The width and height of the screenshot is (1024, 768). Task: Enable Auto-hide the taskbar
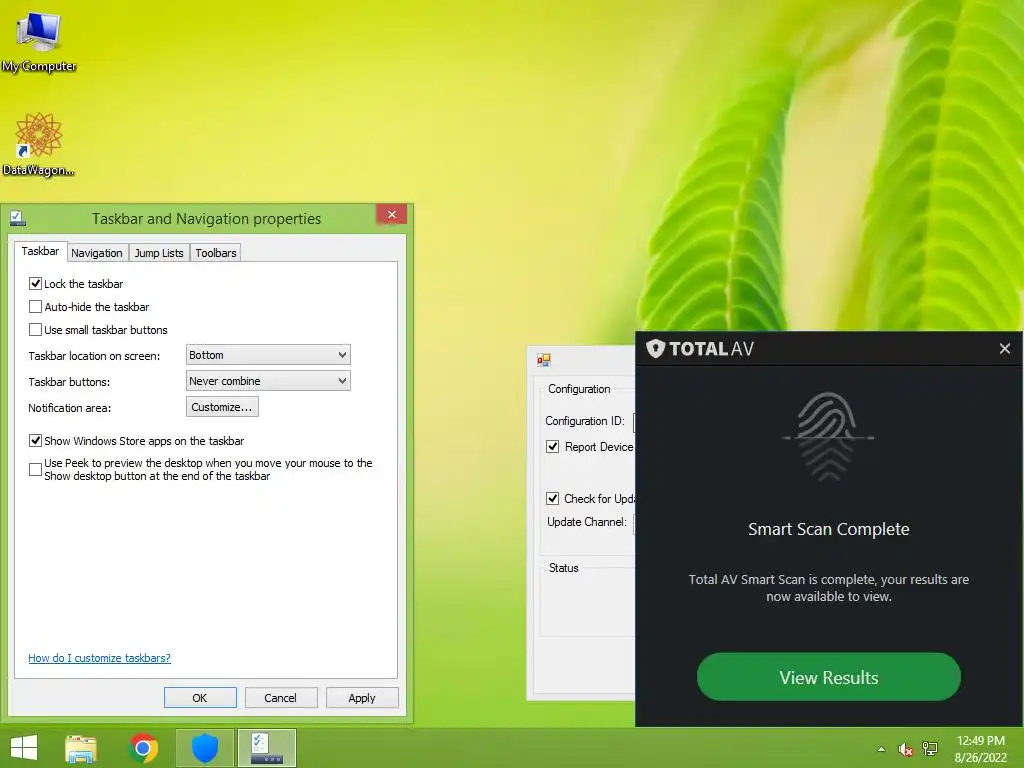tap(35, 307)
